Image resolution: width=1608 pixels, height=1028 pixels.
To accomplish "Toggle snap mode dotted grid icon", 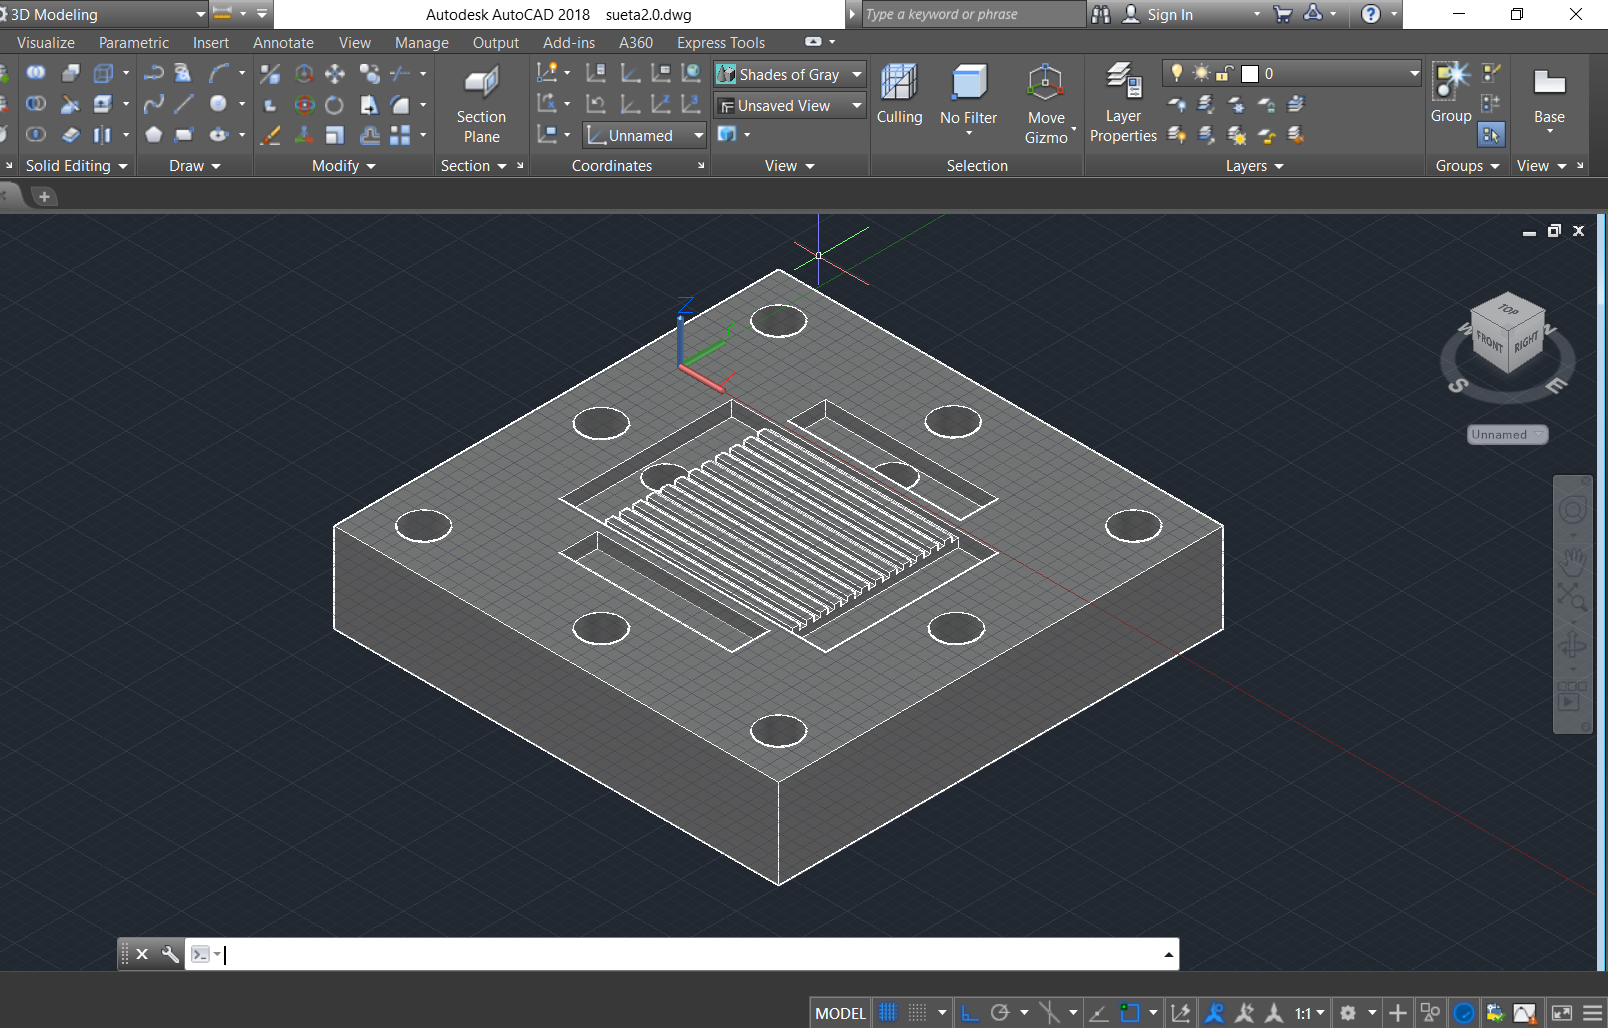I will click(x=917, y=1013).
